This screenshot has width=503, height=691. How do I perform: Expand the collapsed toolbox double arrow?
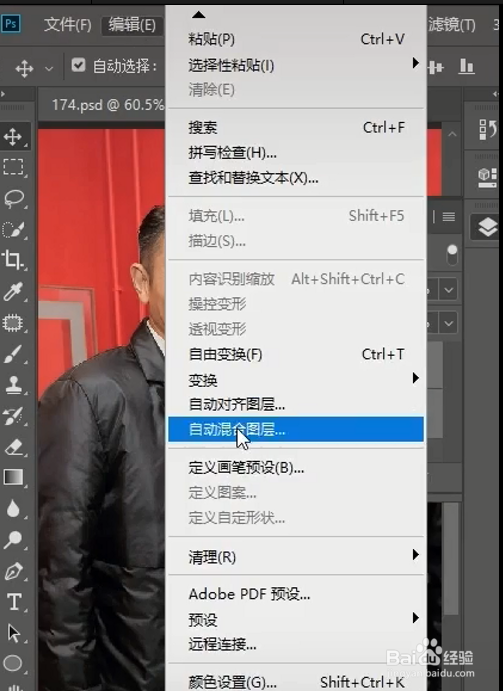[x=3, y=94]
